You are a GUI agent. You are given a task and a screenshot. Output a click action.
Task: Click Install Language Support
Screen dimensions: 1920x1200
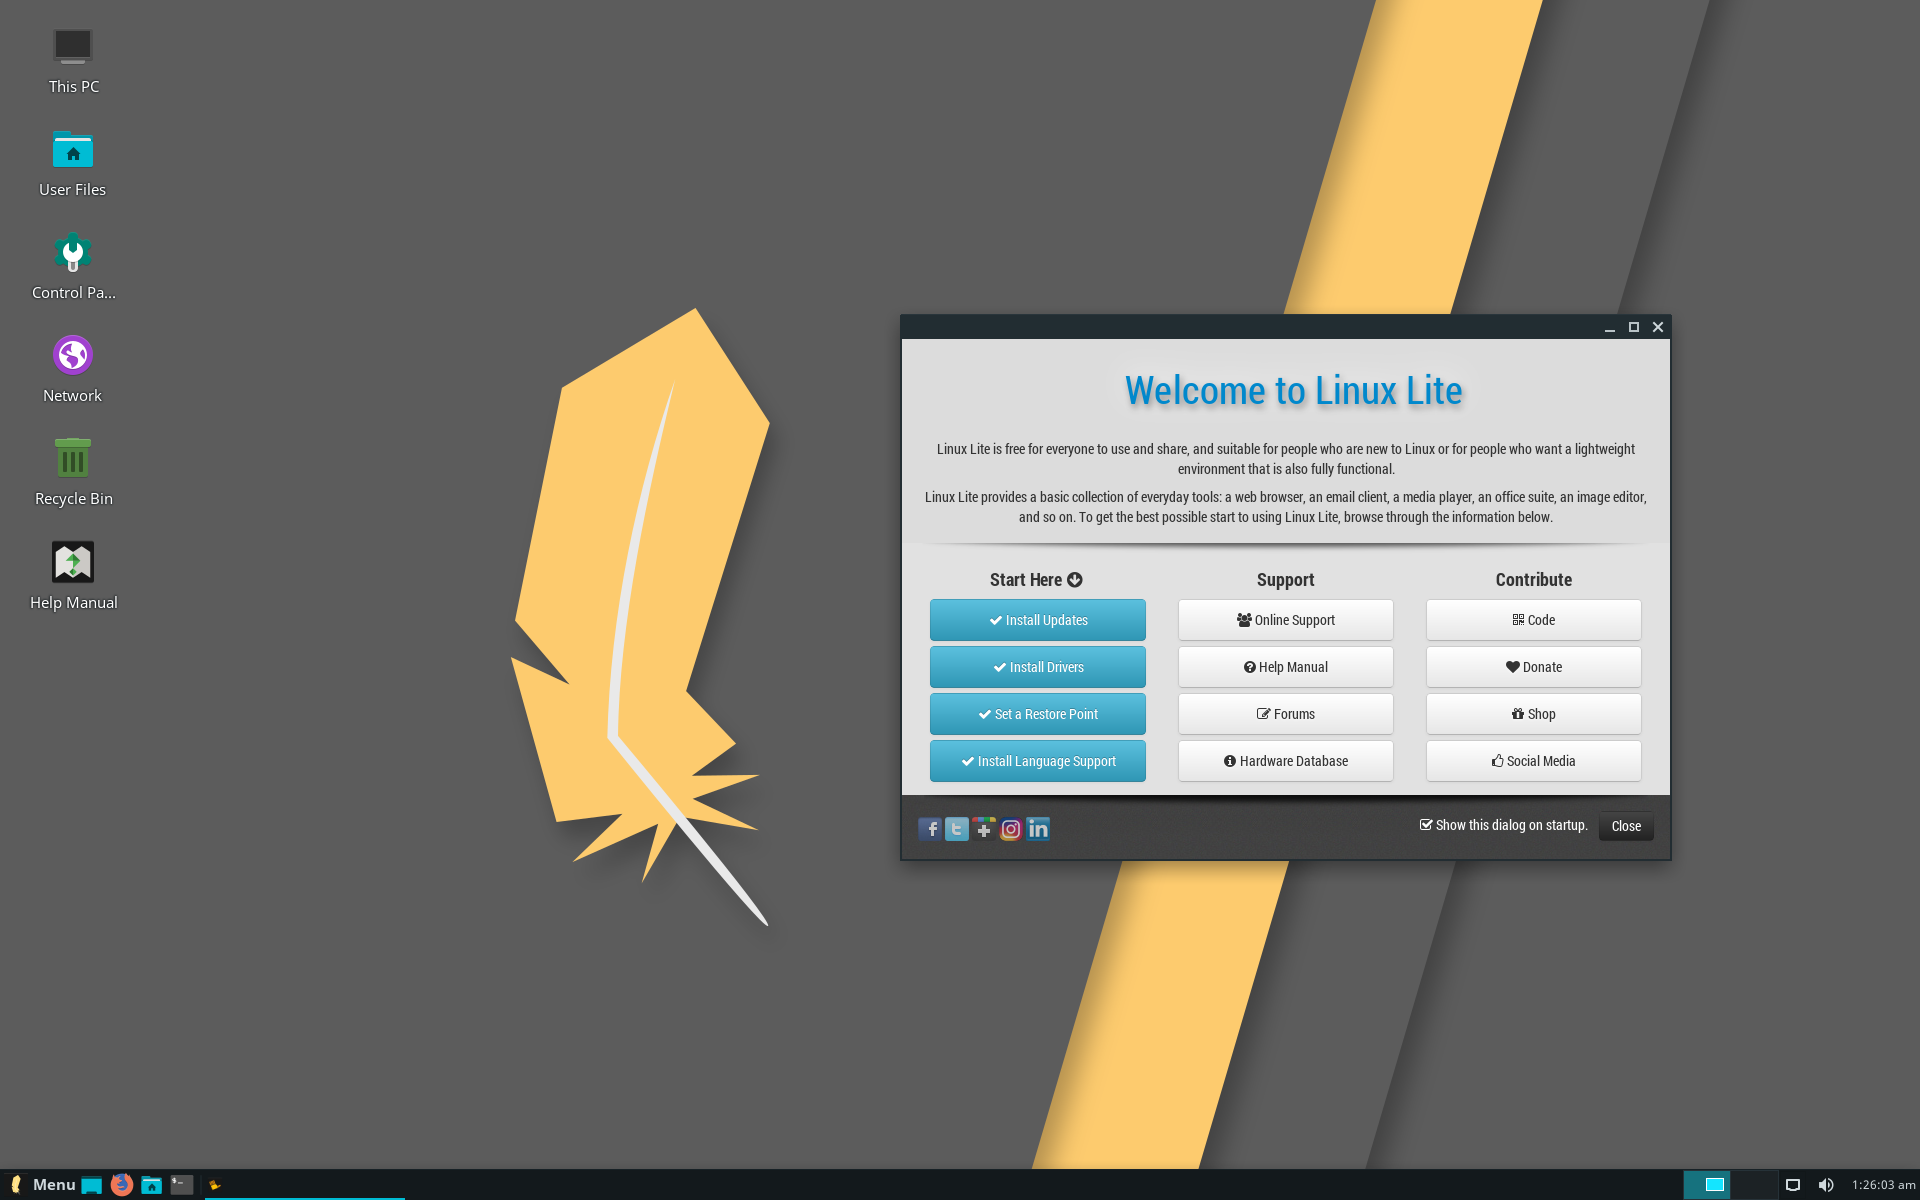[1038, 761]
